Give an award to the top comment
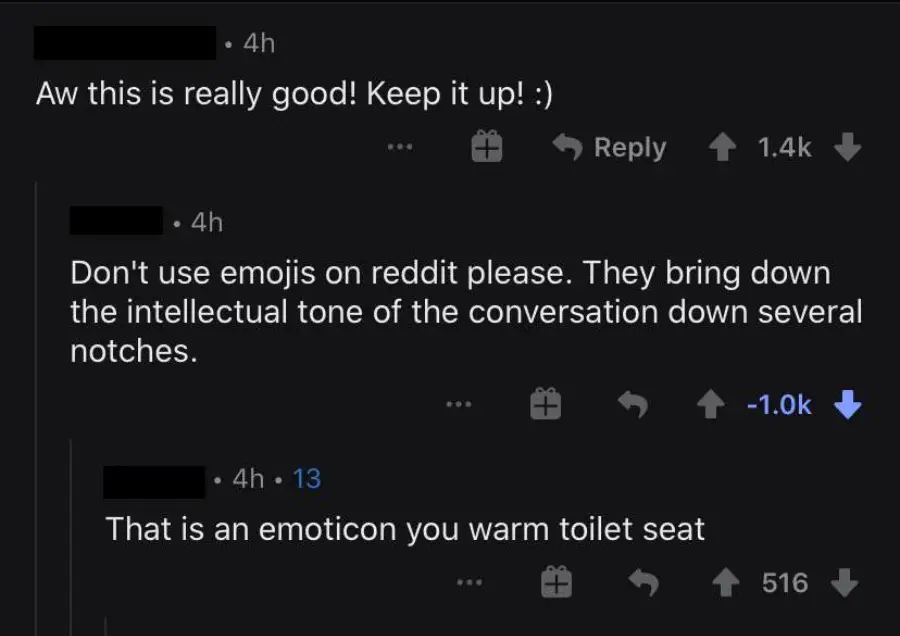 (486, 146)
